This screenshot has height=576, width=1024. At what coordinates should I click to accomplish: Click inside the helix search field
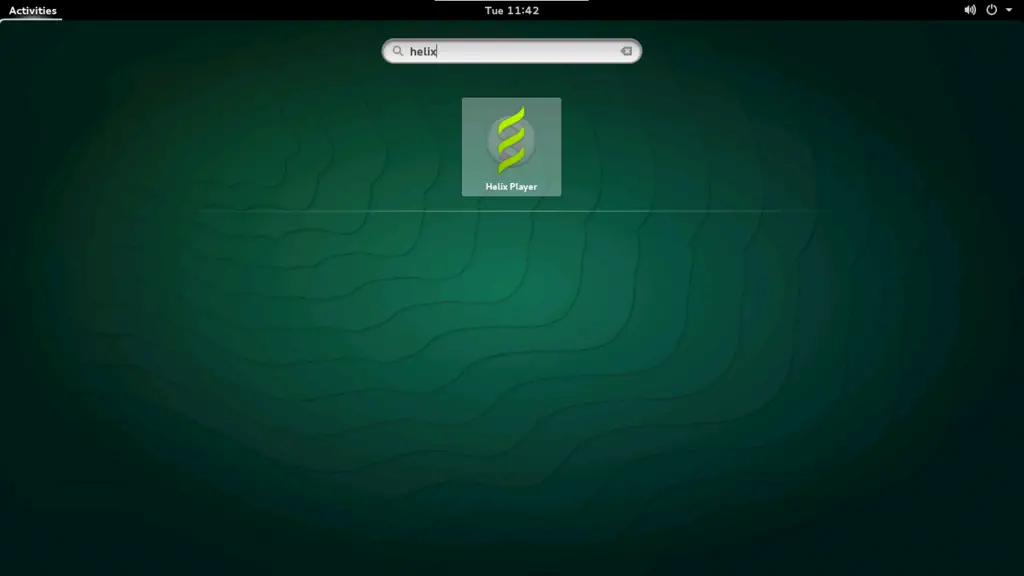coord(511,51)
